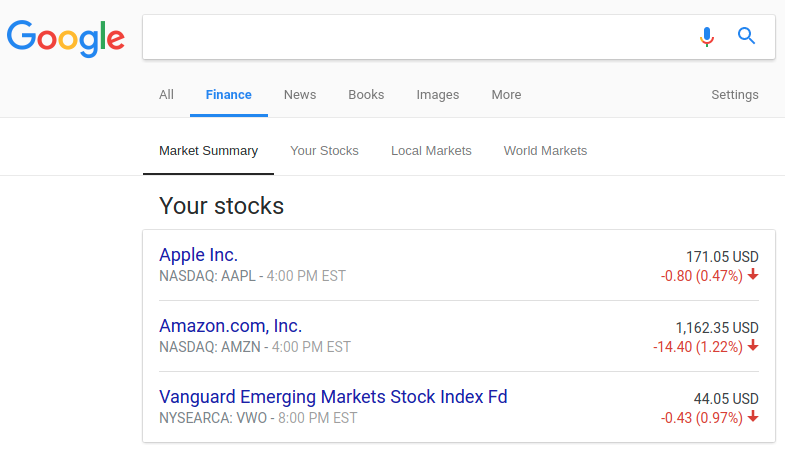Open the Local Markets sub-tab
This screenshot has width=785, height=453.
click(431, 151)
